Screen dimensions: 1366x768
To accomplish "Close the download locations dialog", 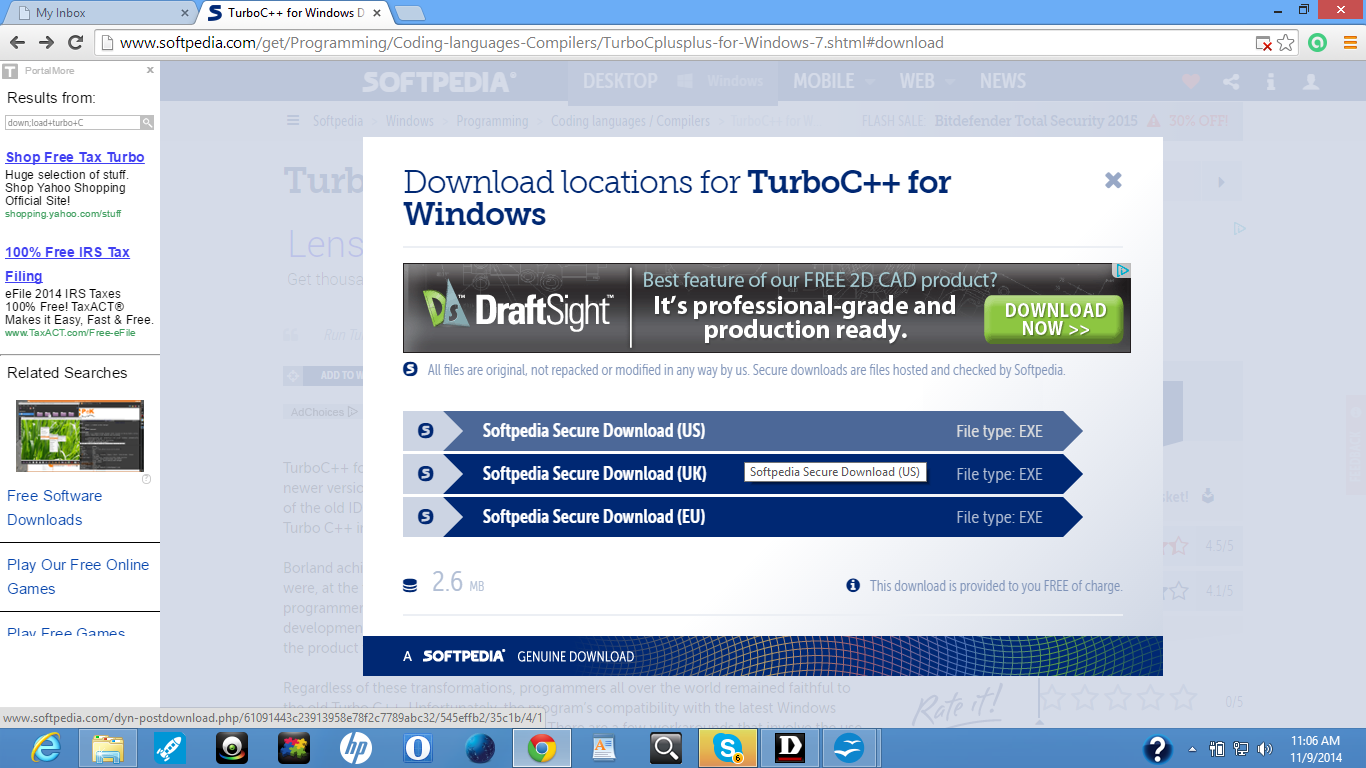I will click(x=1113, y=180).
